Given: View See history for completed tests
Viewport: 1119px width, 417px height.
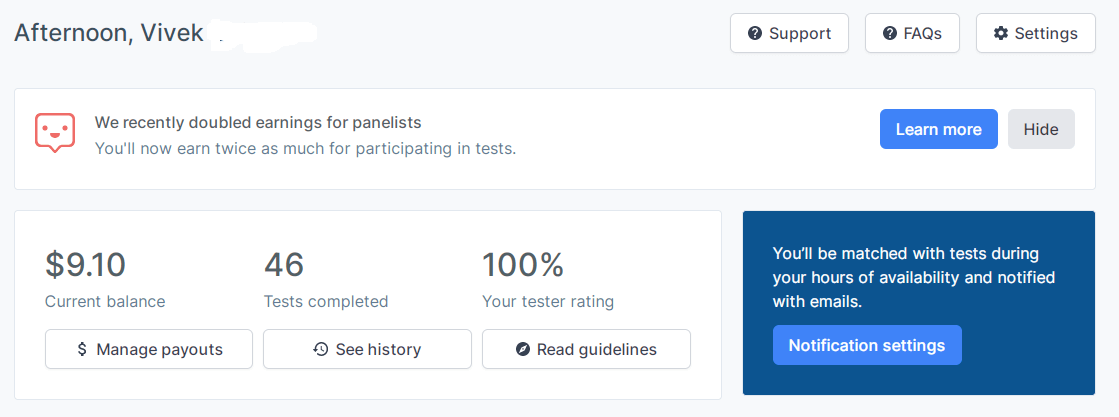Looking at the screenshot, I should pyautogui.click(x=367, y=349).
